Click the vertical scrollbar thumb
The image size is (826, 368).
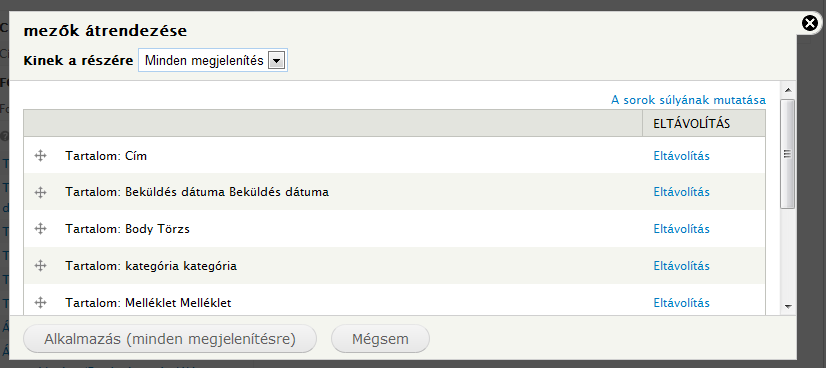[788, 154]
